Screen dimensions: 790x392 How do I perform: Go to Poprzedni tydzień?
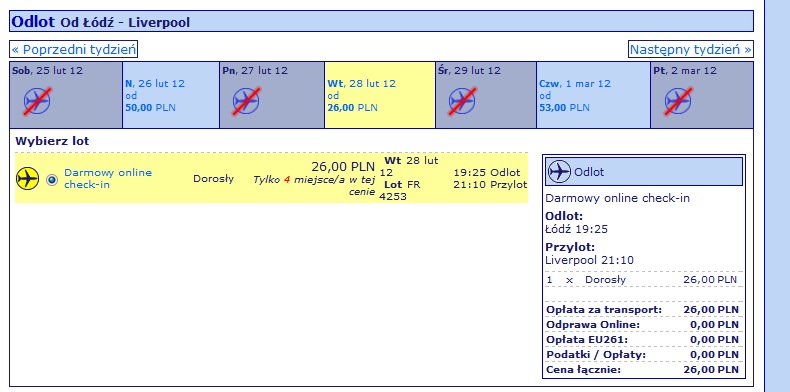(x=74, y=49)
